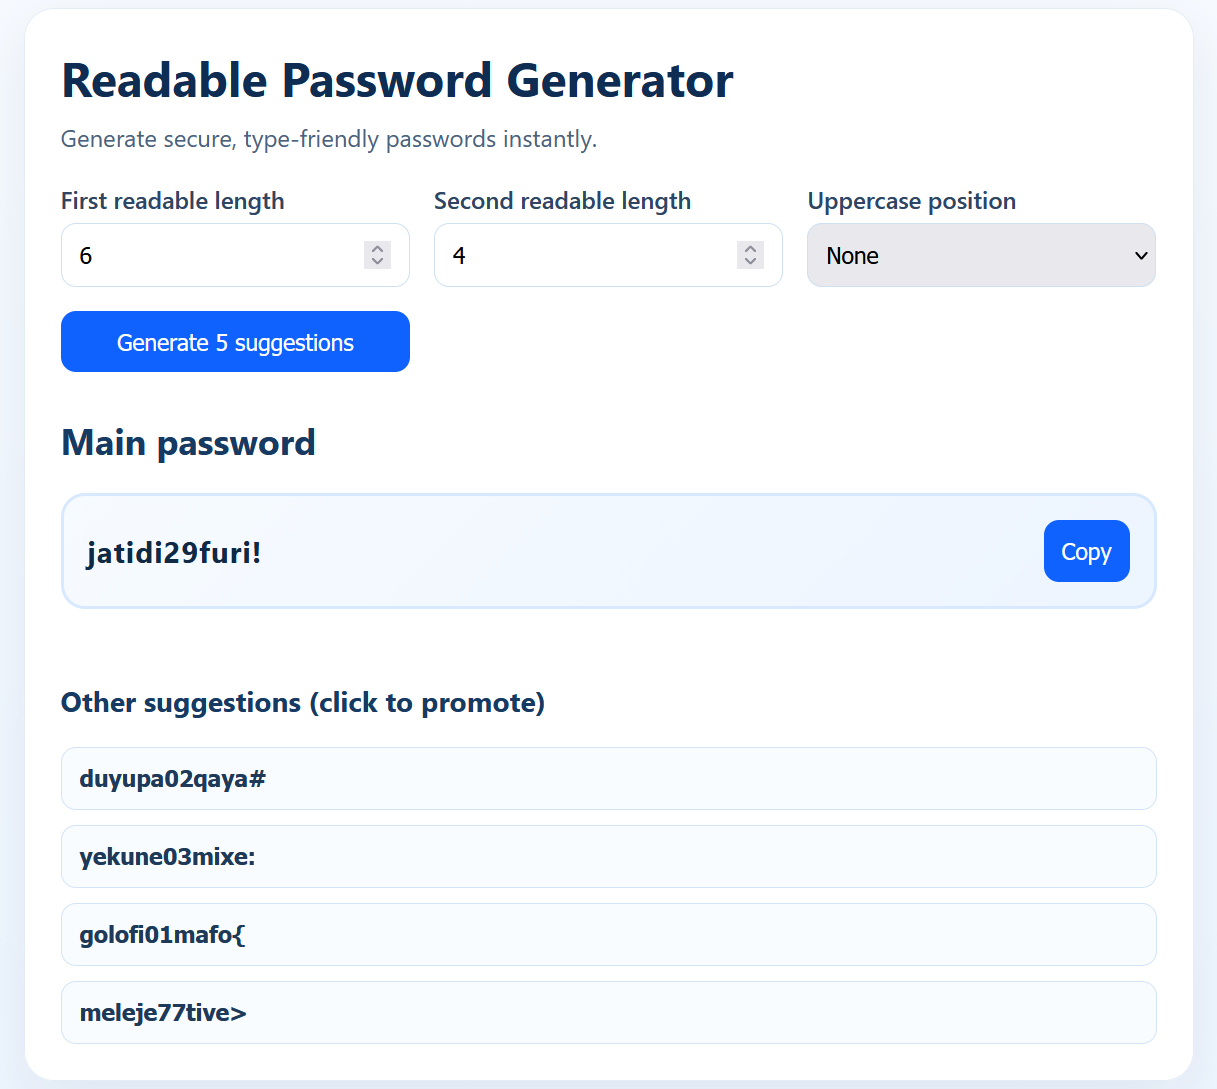Promote the yekune03mixe: suggestion
1217x1089 pixels.
point(608,856)
